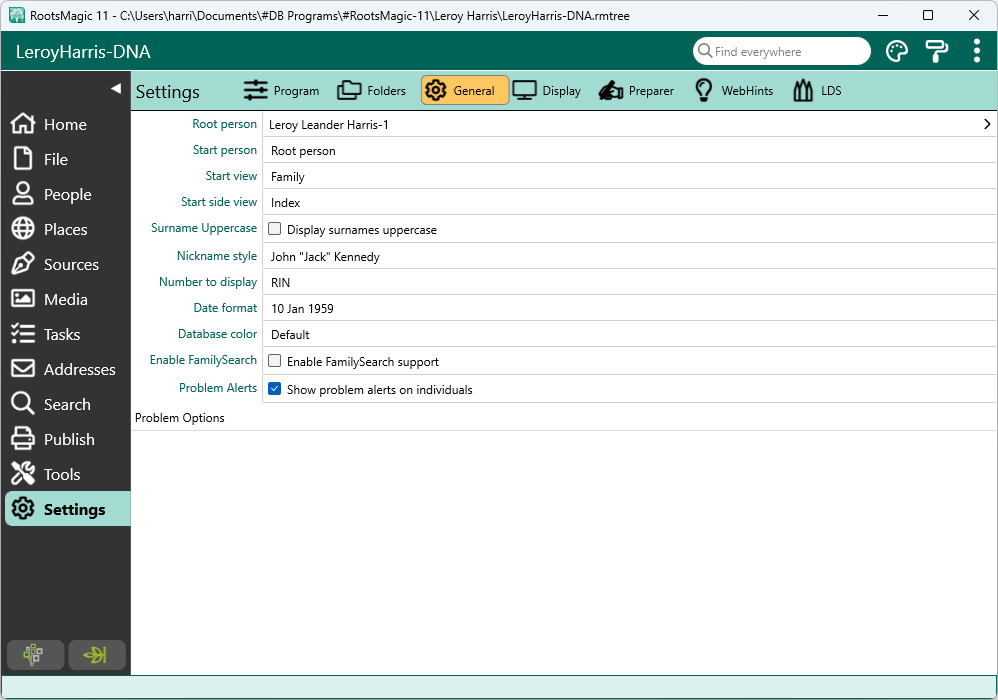Close the RootsMagic window
This screenshot has width=998, height=700.
tap(974, 15)
